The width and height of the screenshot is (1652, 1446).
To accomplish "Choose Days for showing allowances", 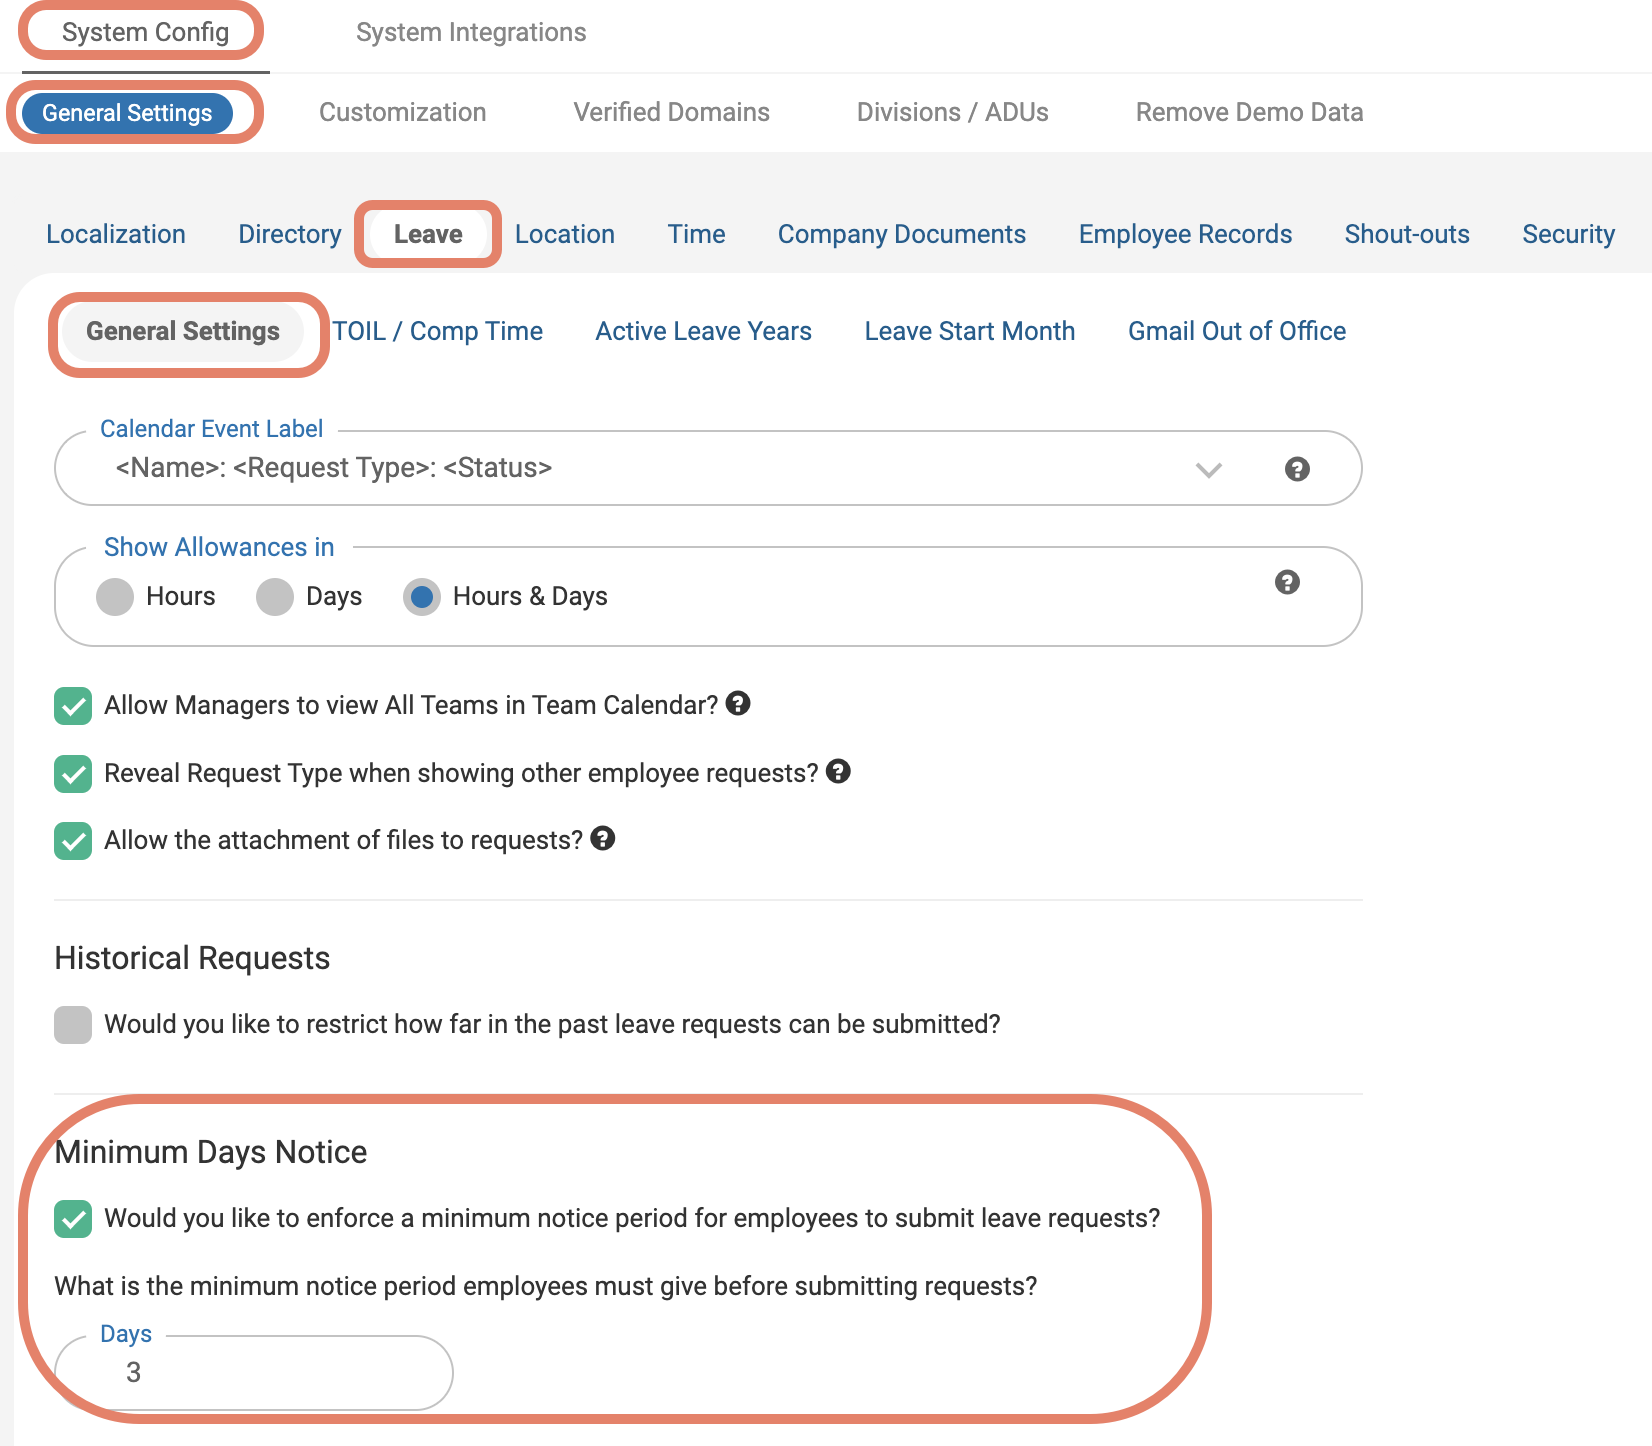I will pyautogui.click(x=273, y=596).
